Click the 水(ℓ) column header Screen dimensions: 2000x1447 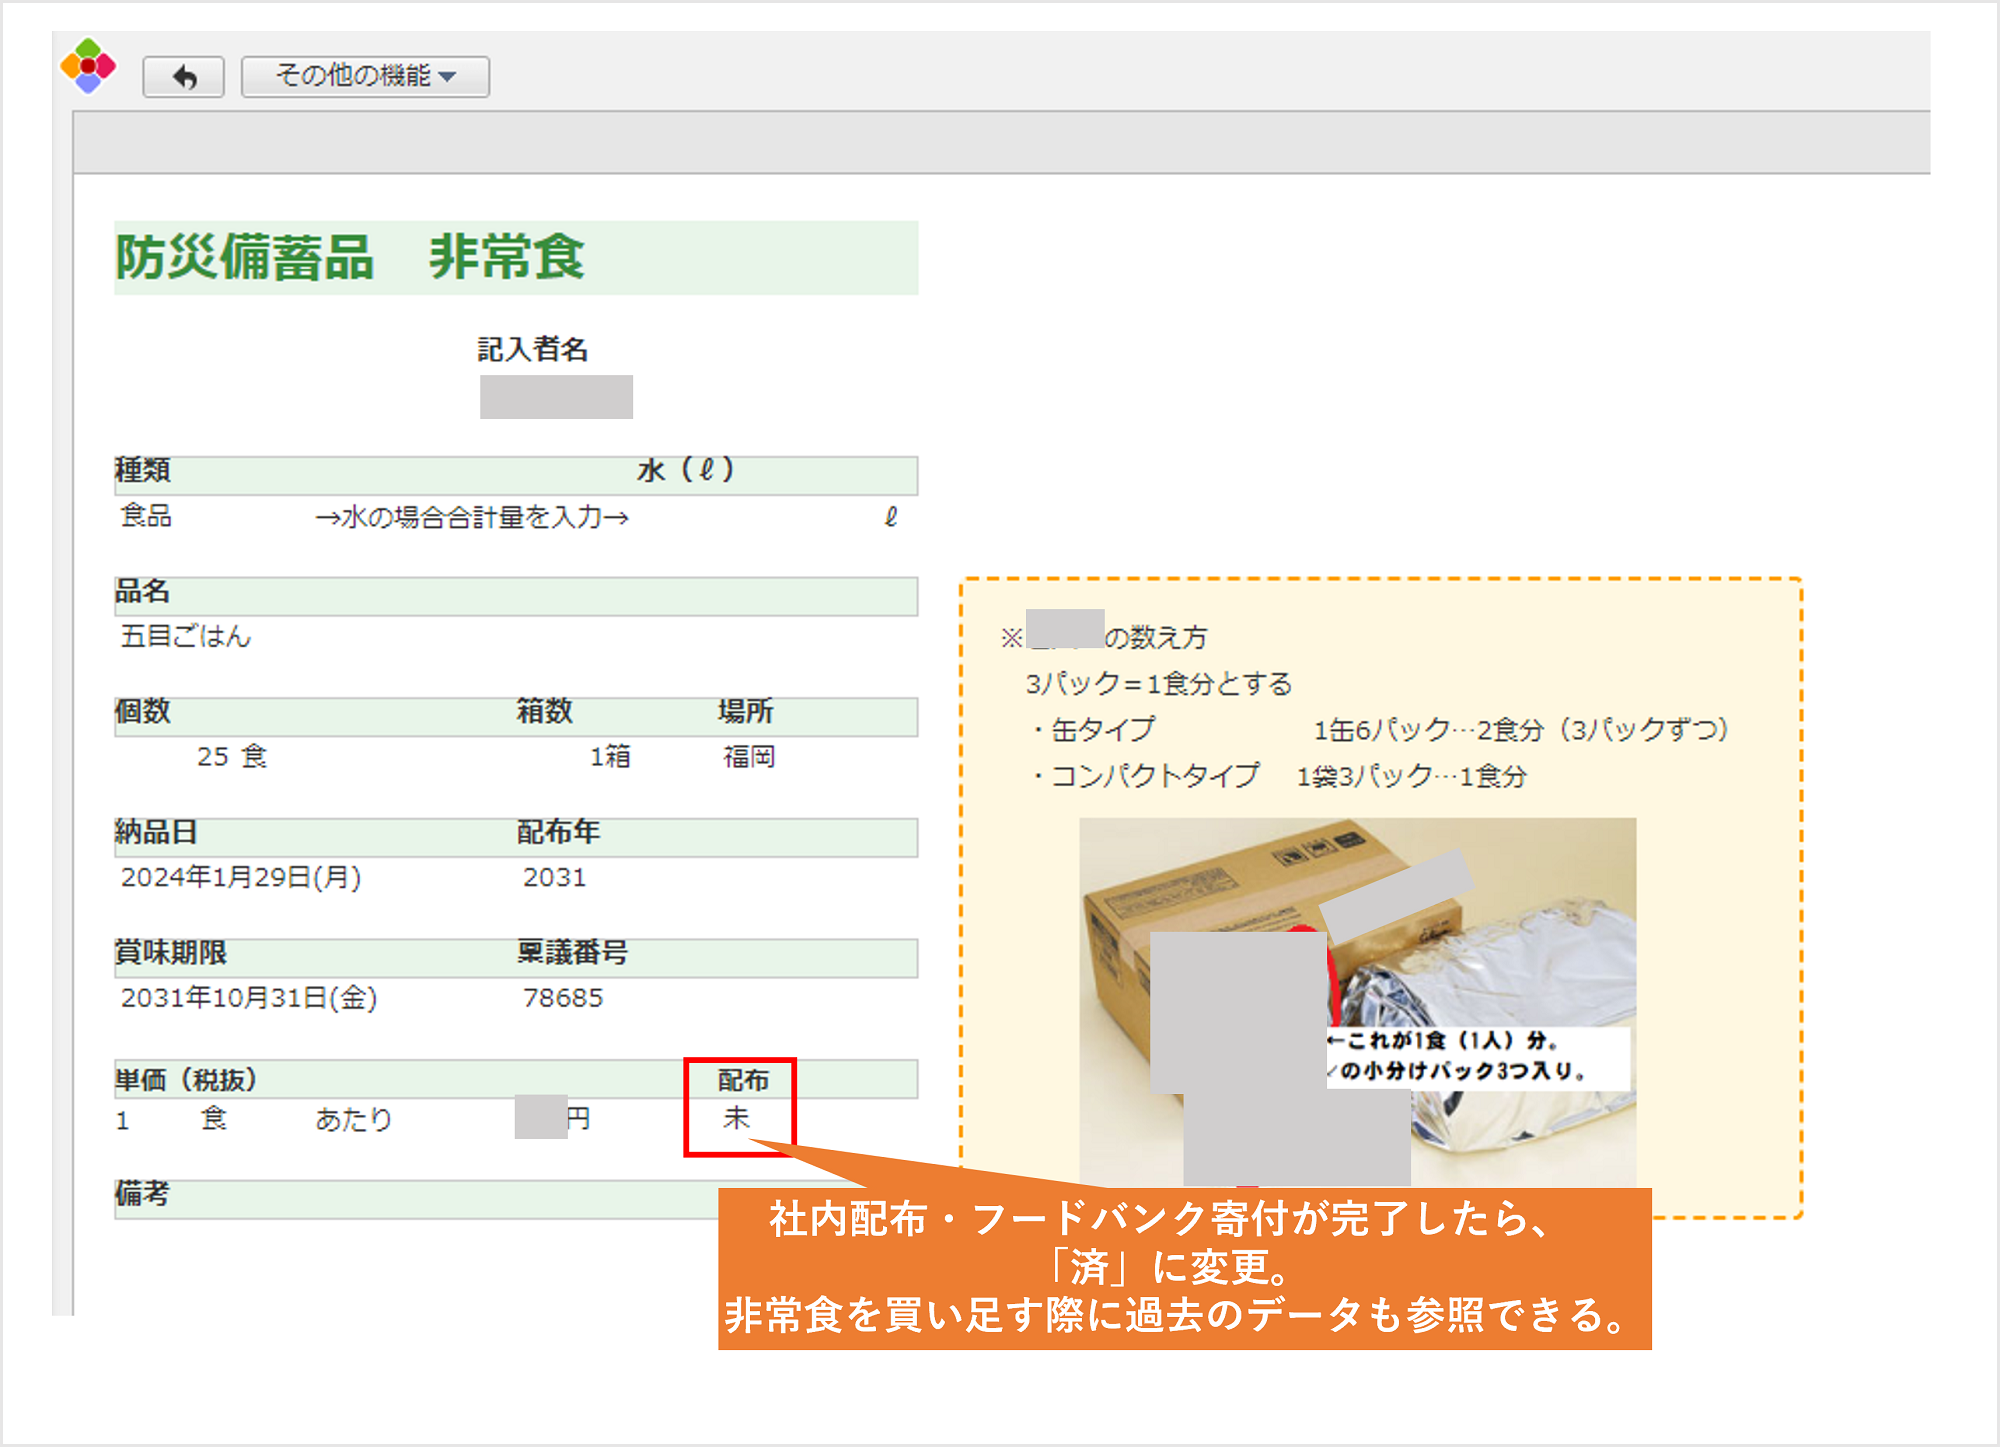(685, 470)
